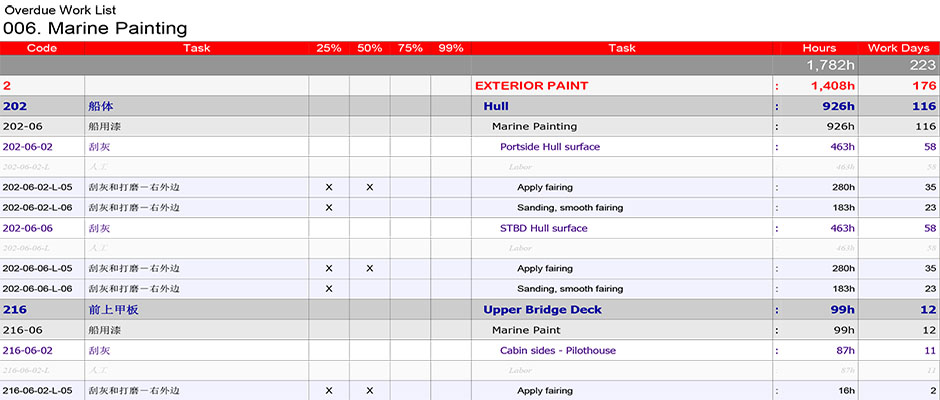Select the 202-06 Marine Painting row
This screenshot has height=400, width=940.
pyautogui.click(x=470, y=127)
